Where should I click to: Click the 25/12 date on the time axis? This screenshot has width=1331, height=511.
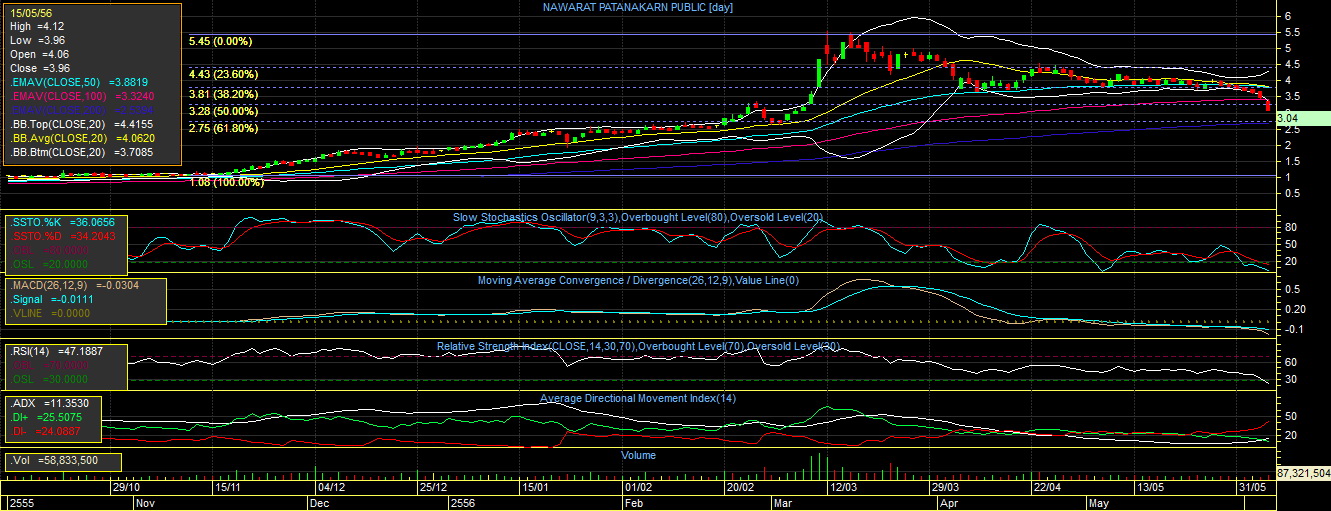coord(433,488)
